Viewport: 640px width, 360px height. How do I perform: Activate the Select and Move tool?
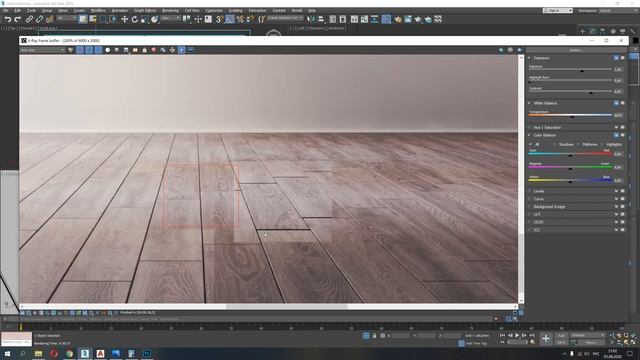[124, 19]
